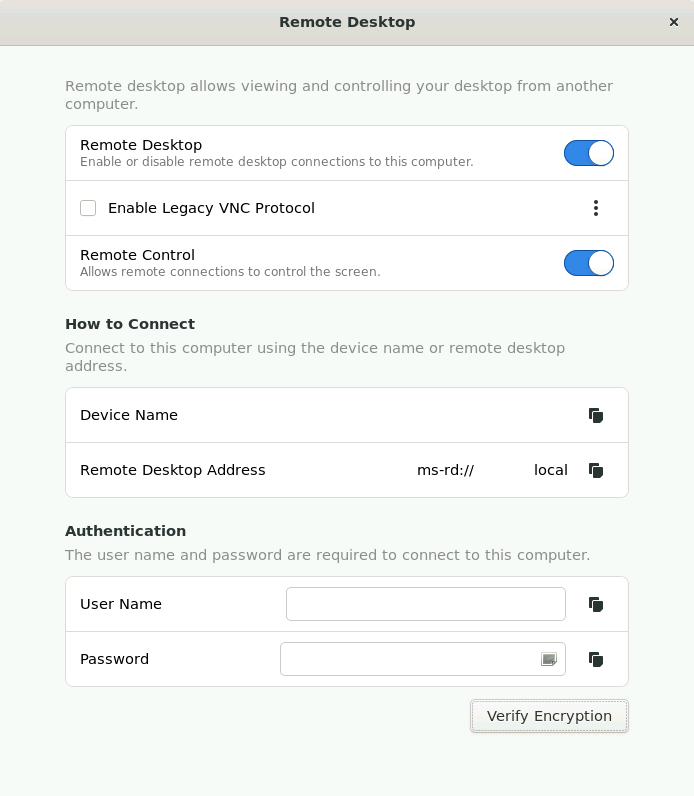
Task: Enable the Legacy VNC Protocol checkbox
Action: (88, 208)
